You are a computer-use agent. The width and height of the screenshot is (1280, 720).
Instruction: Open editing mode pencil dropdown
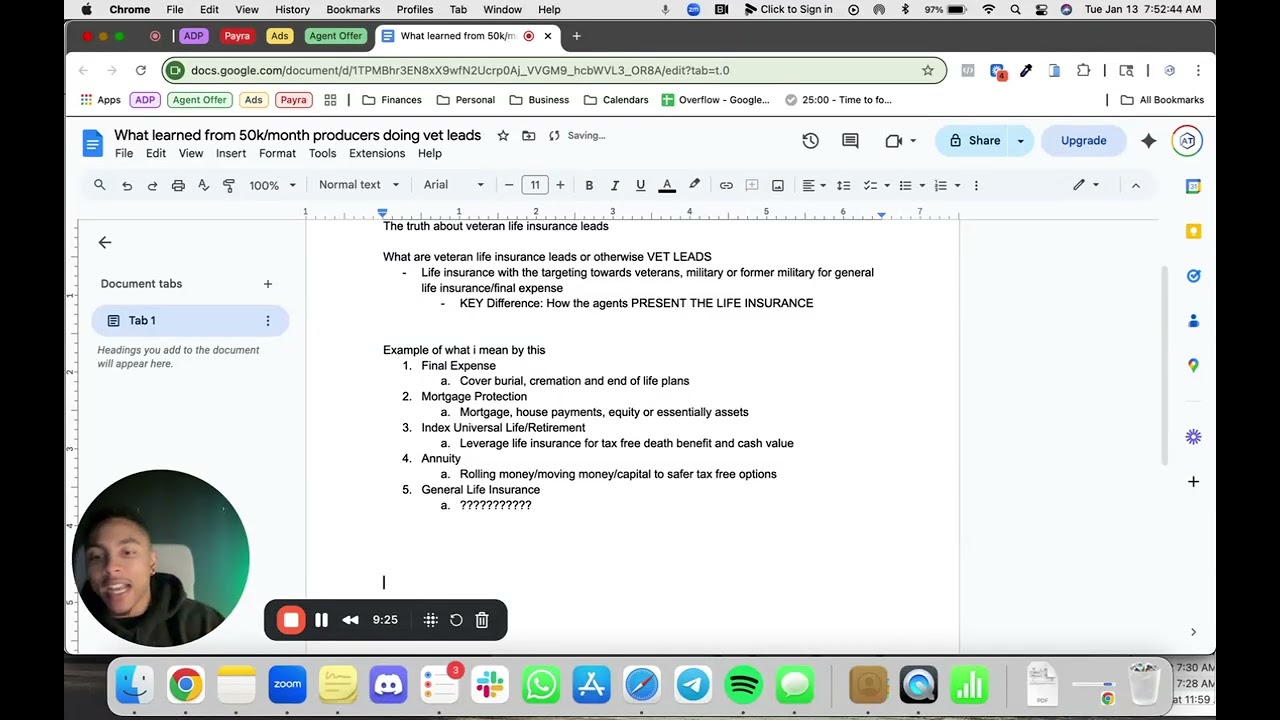[1086, 185]
